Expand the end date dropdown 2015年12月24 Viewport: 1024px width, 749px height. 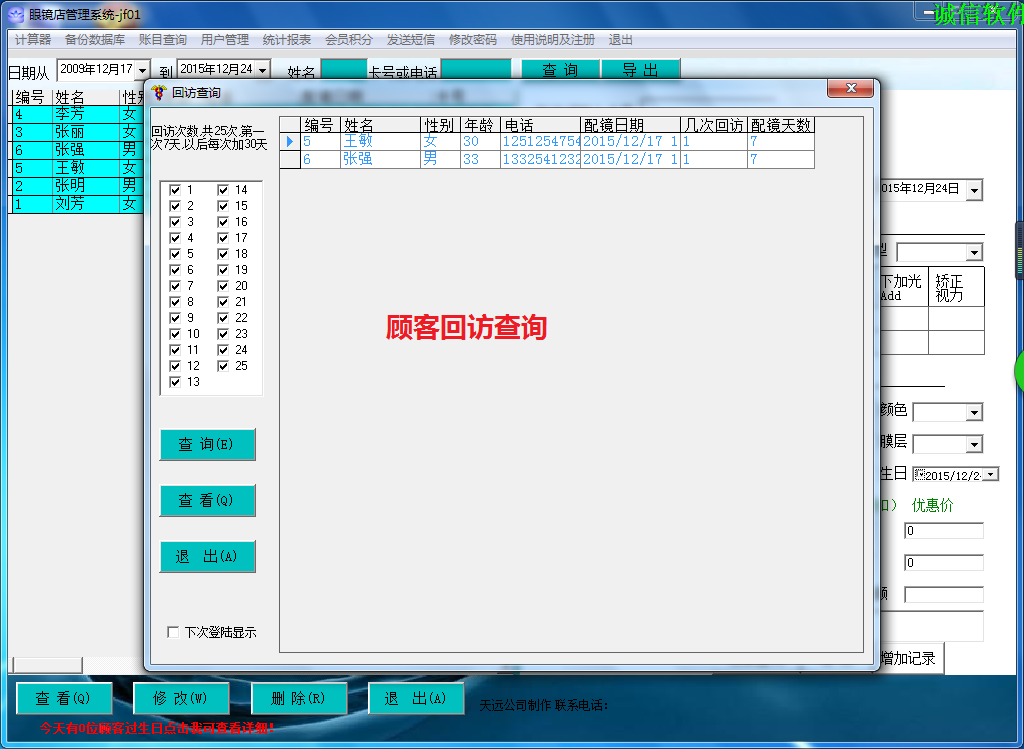click(x=262, y=70)
